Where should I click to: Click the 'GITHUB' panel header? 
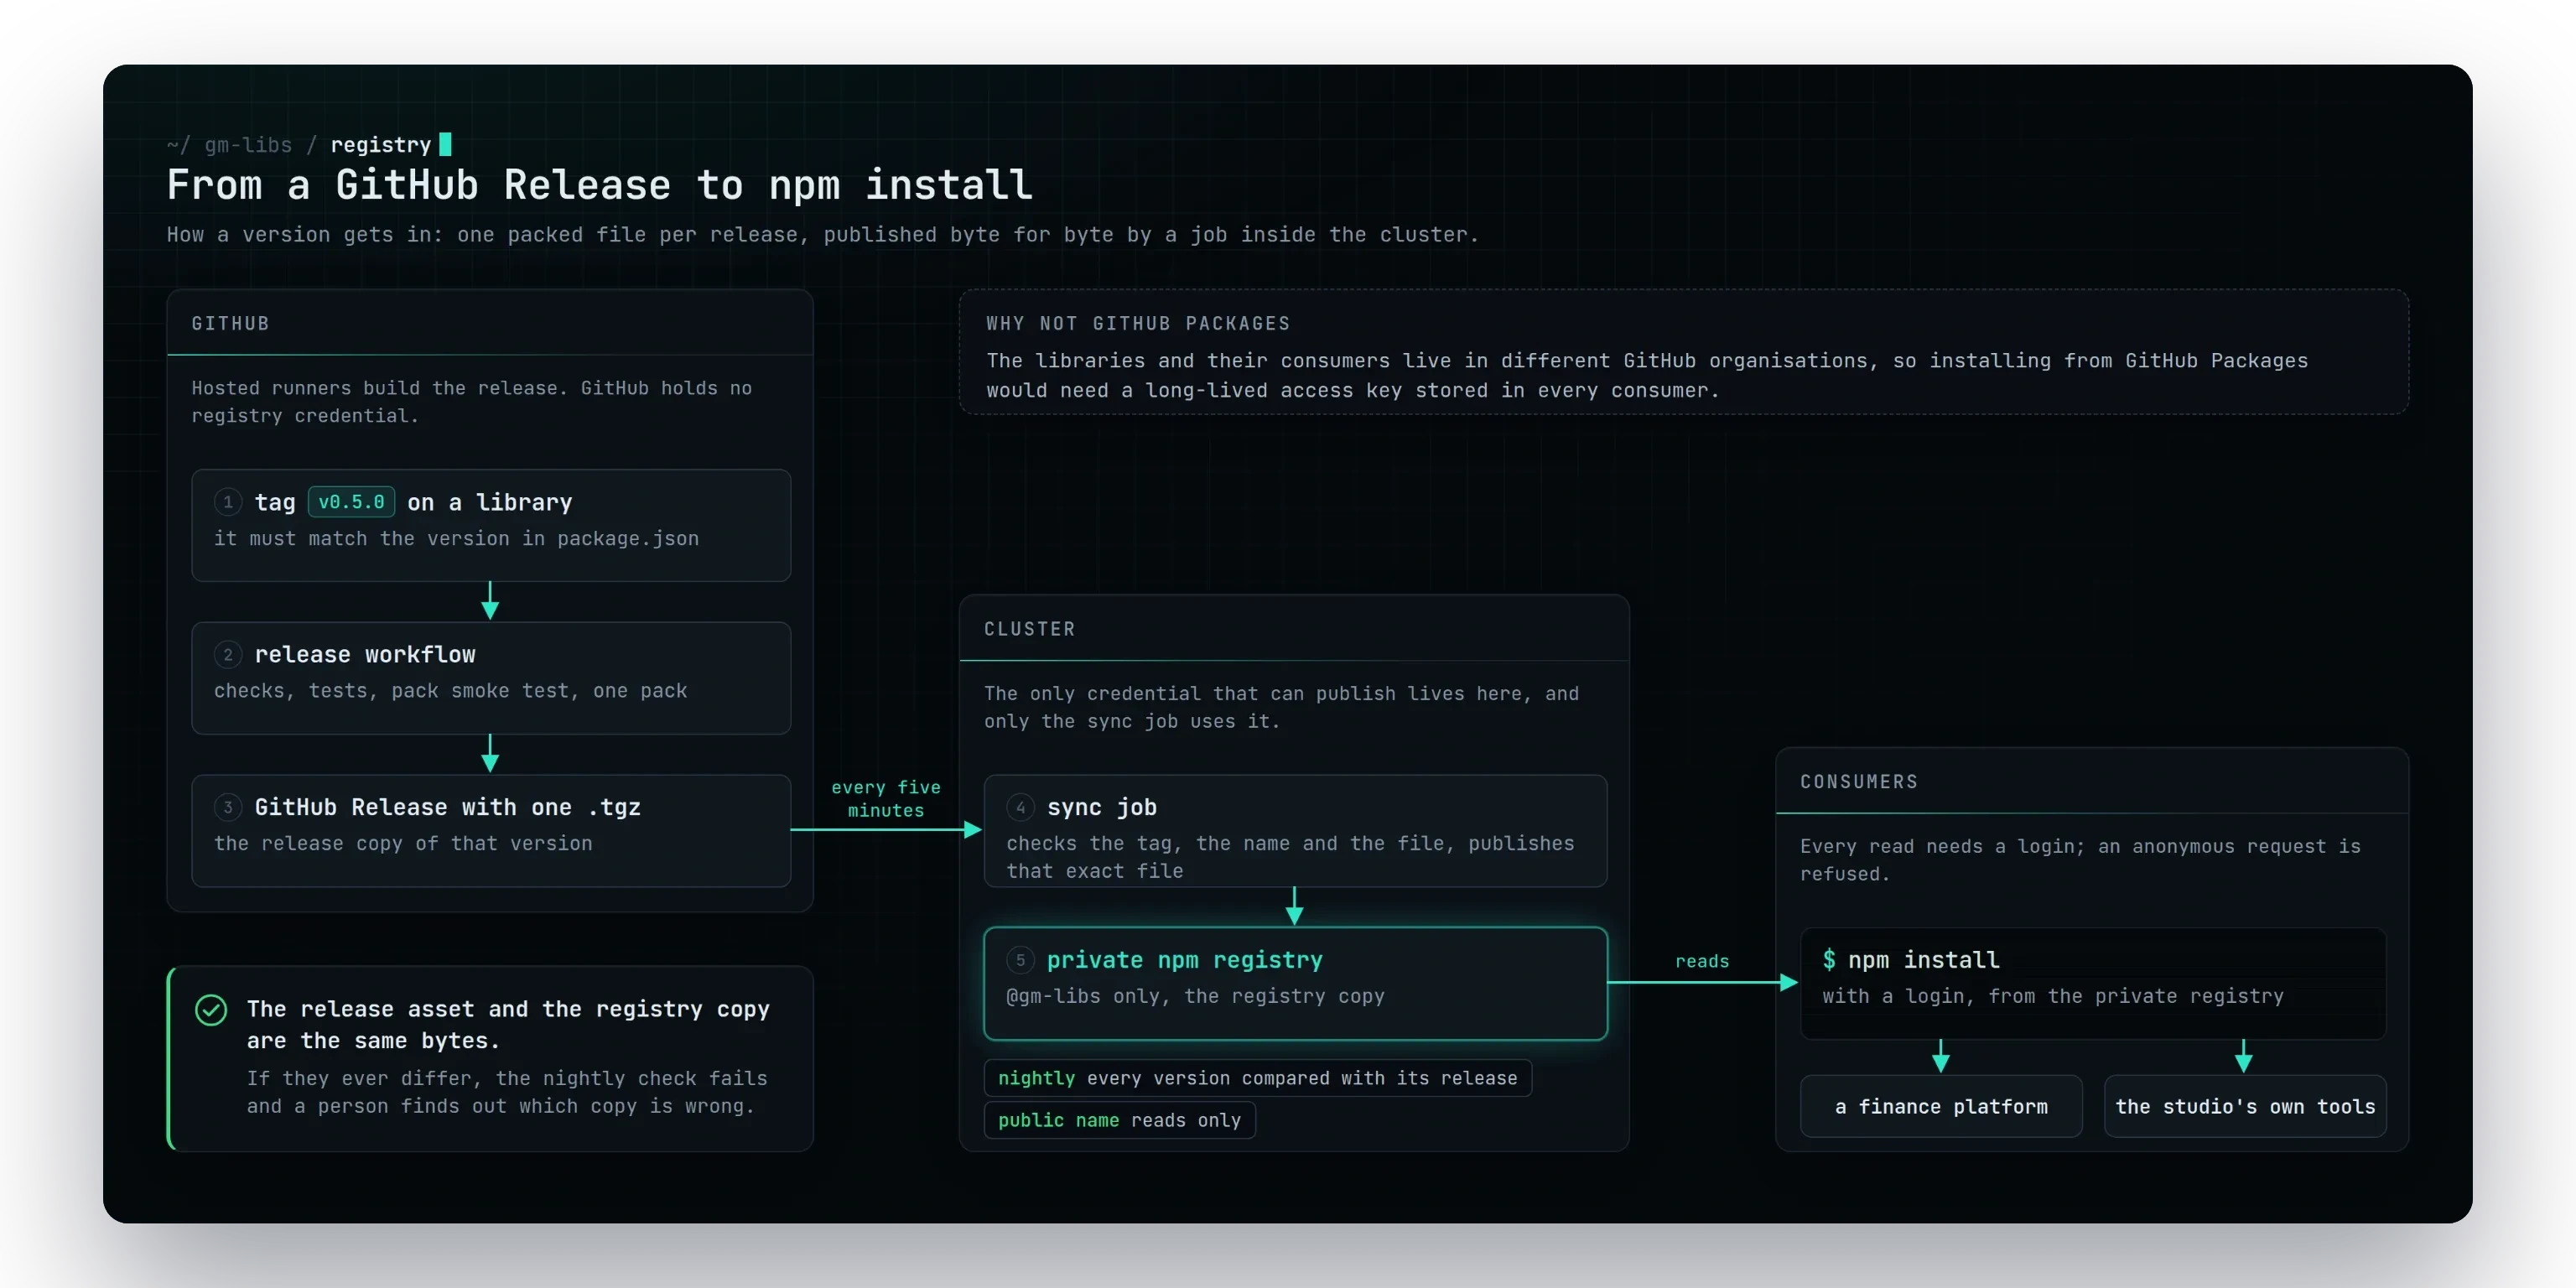230,323
